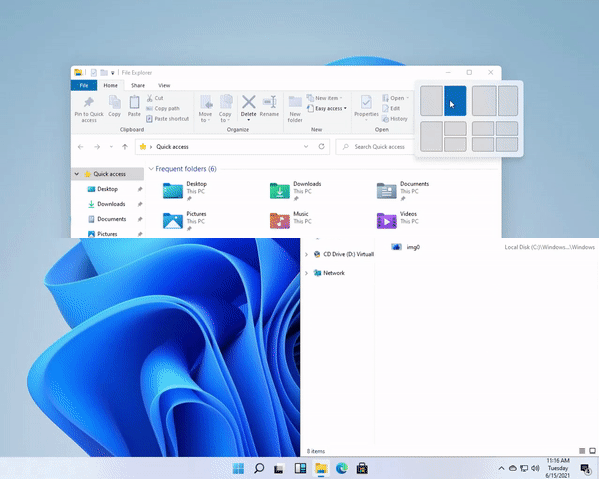Switch to details view icon
This screenshot has height=480, width=599.
(x=582, y=451)
